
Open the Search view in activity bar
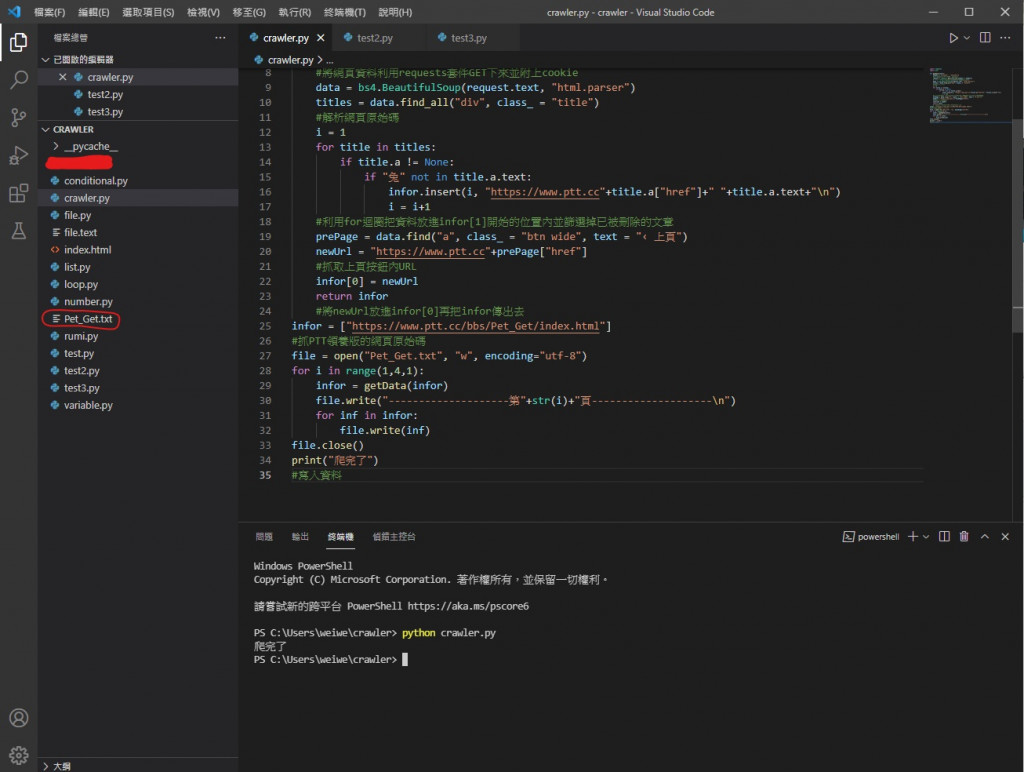pyautogui.click(x=18, y=80)
